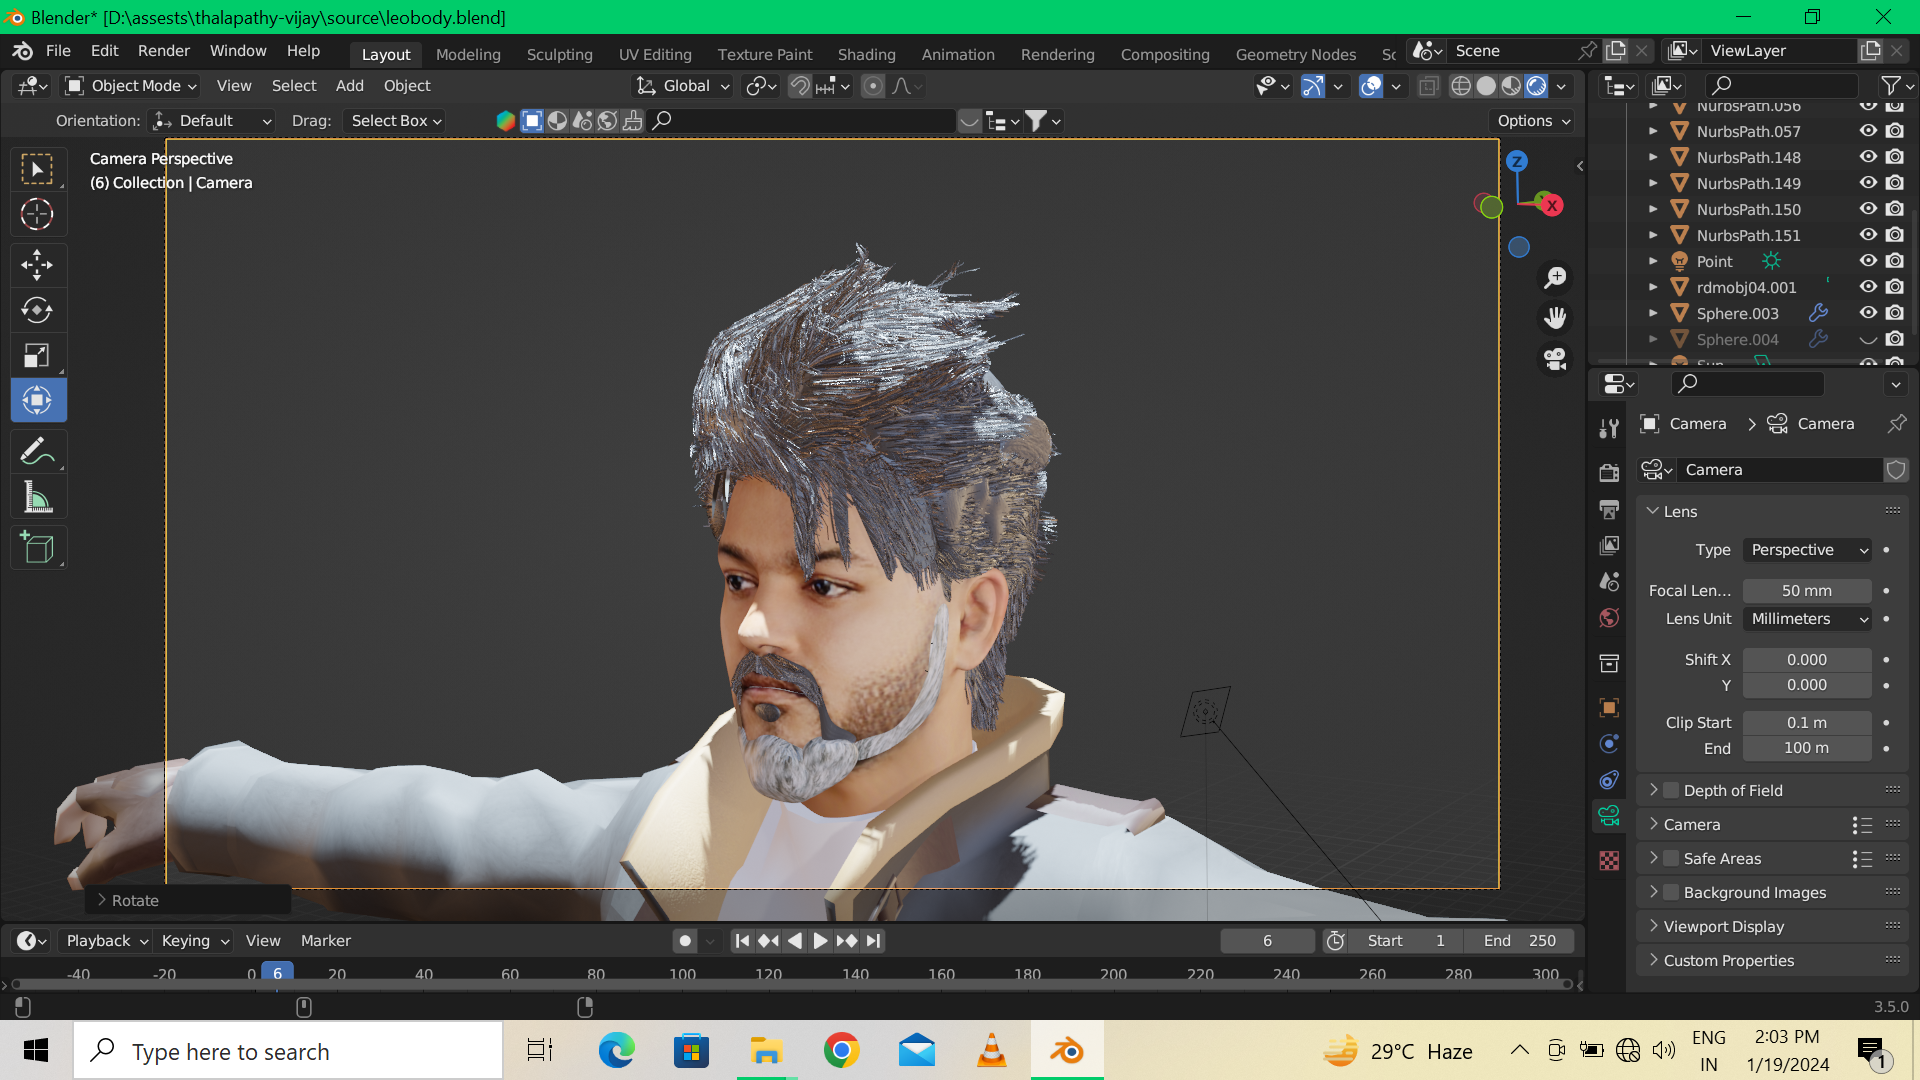Open the Render menu
This screenshot has width=1920, height=1080.
coord(163,51)
